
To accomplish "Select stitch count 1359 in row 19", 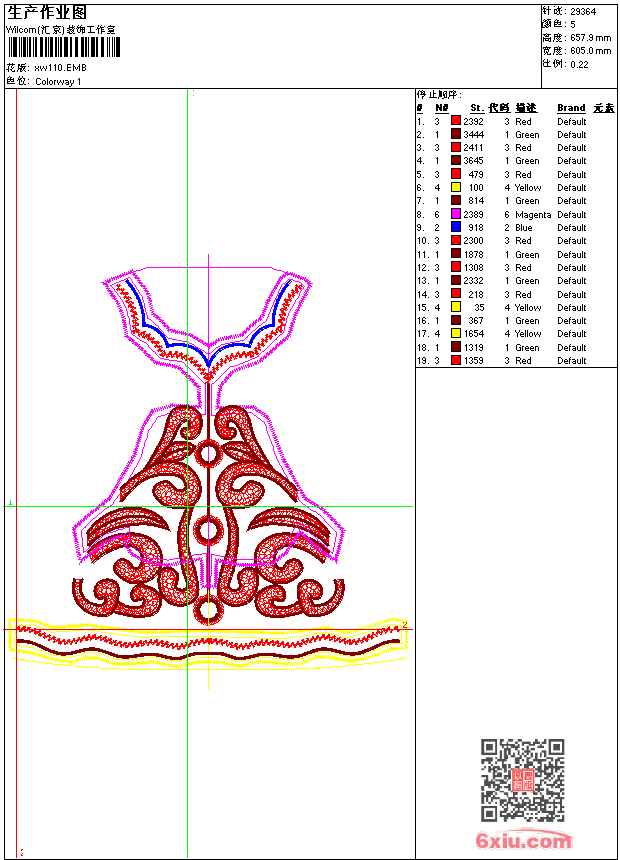I will pos(474,361).
